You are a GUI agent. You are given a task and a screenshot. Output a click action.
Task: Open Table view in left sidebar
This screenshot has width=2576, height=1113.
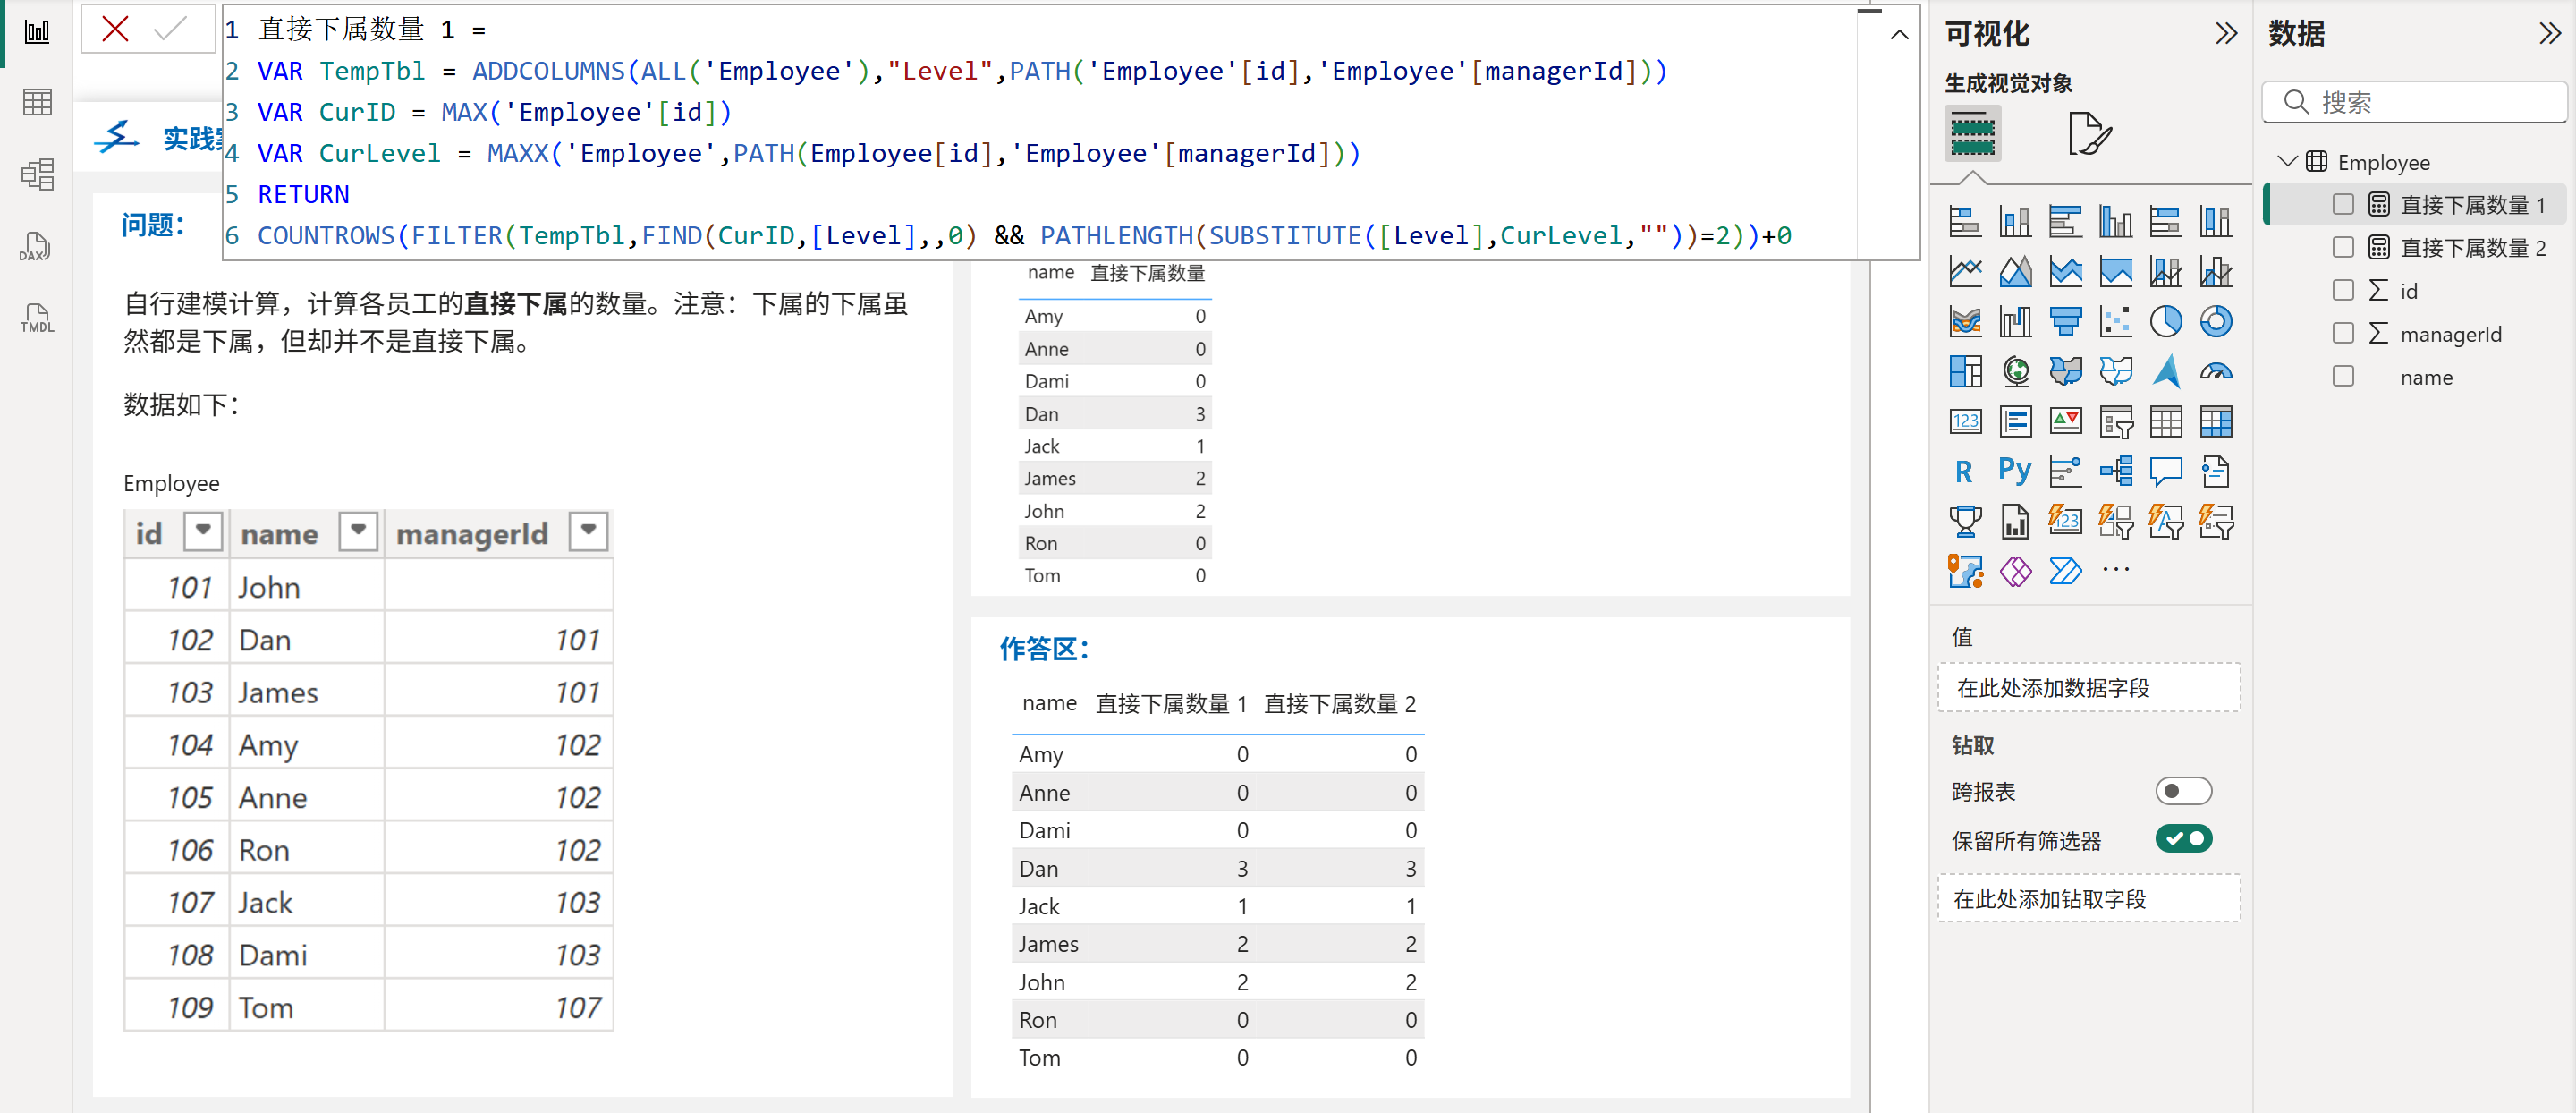pyautogui.click(x=37, y=102)
